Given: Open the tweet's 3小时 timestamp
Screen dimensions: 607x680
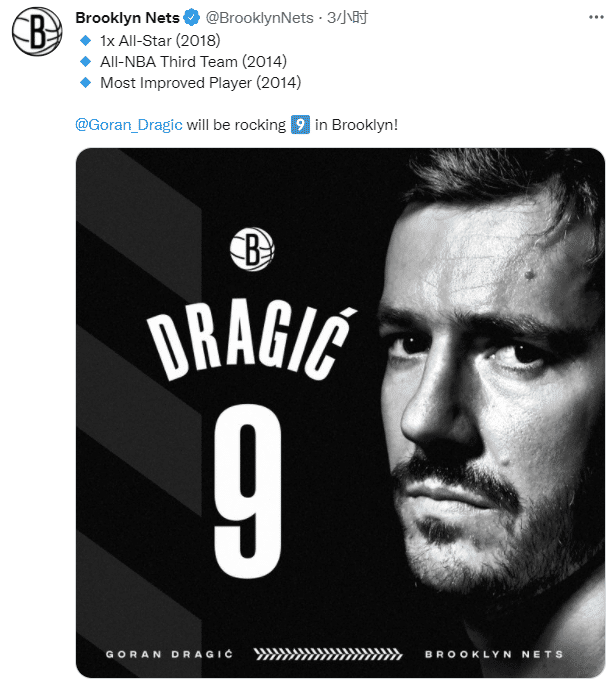Looking at the screenshot, I should (x=350, y=18).
